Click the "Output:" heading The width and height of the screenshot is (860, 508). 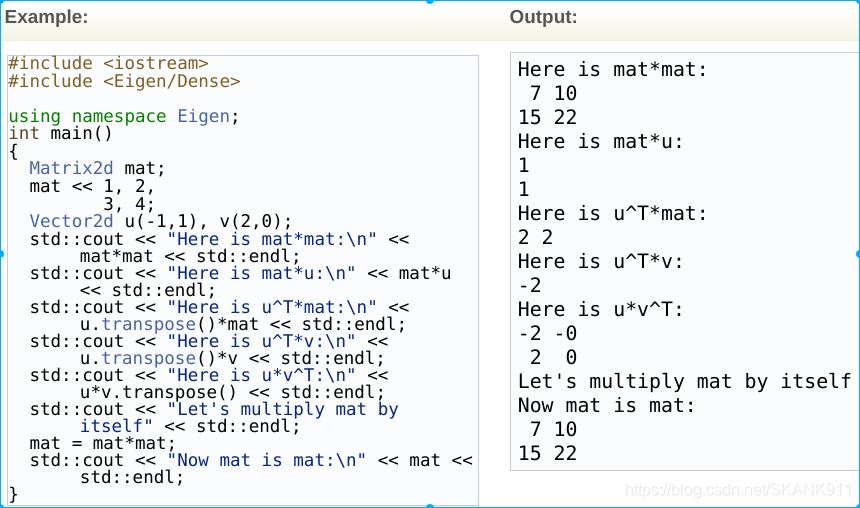pyautogui.click(x=543, y=17)
